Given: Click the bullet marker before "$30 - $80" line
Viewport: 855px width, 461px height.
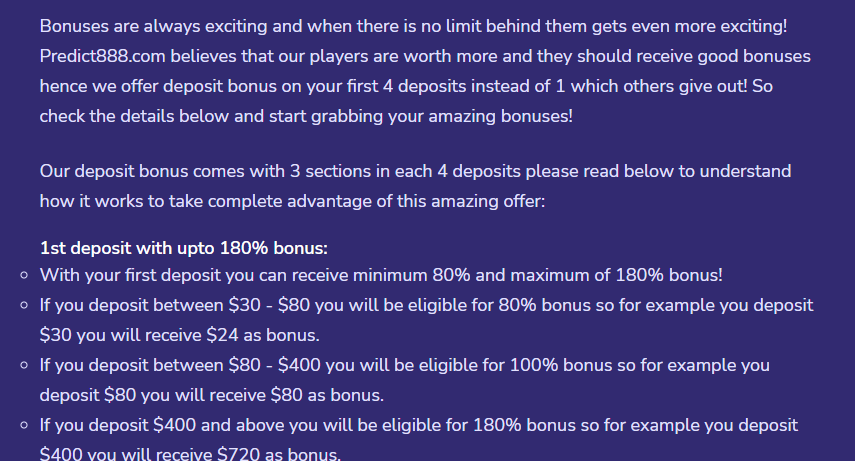Looking at the screenshot, I should click(24, 306).
